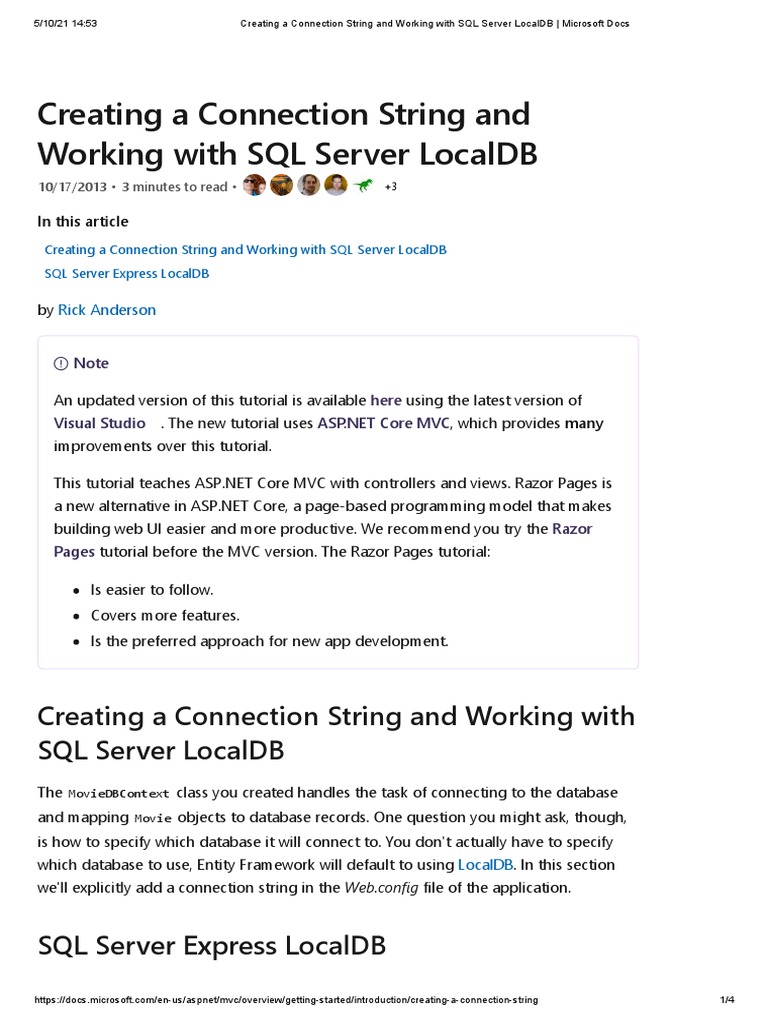Open 'Creating a Connection String and Working with SQL Server LocalDB' article link

pos(246,249)
